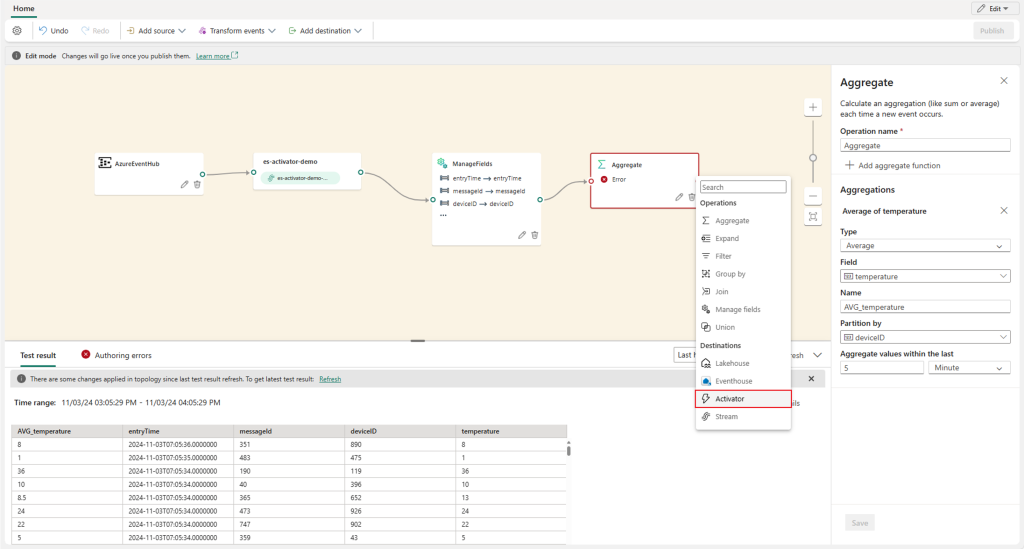Image resolution: width=1024 pixels, height=549 pixels.
Task: Click the ManageFields node gear icon
Action: (442, 163)
